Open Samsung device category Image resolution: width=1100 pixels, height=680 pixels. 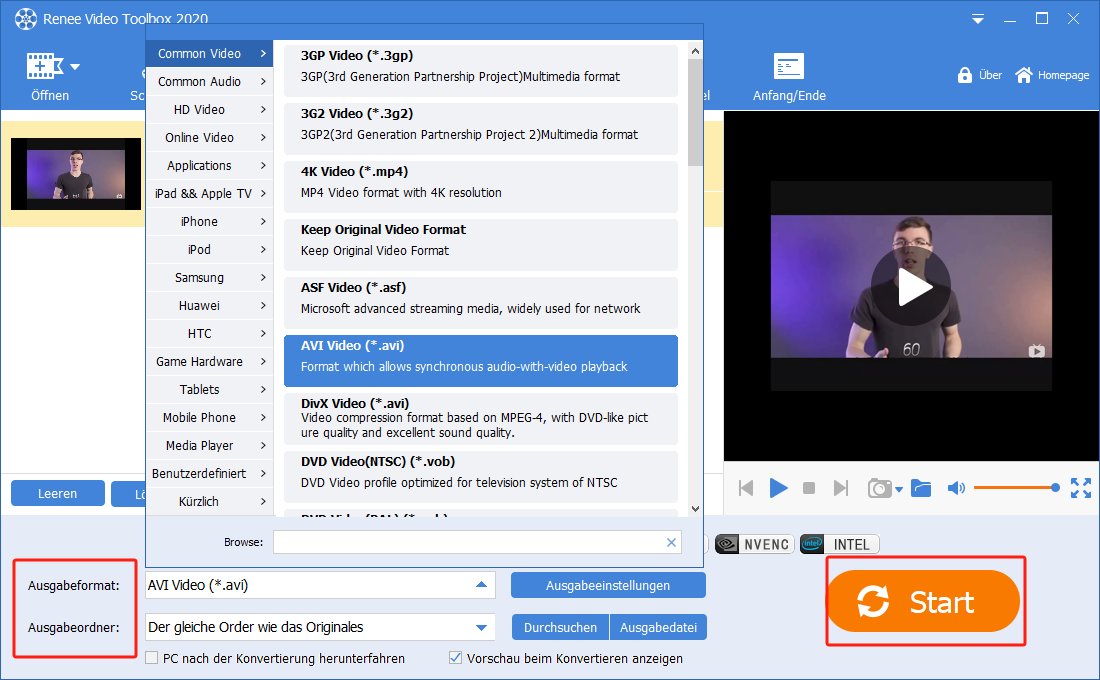[209, 278]
